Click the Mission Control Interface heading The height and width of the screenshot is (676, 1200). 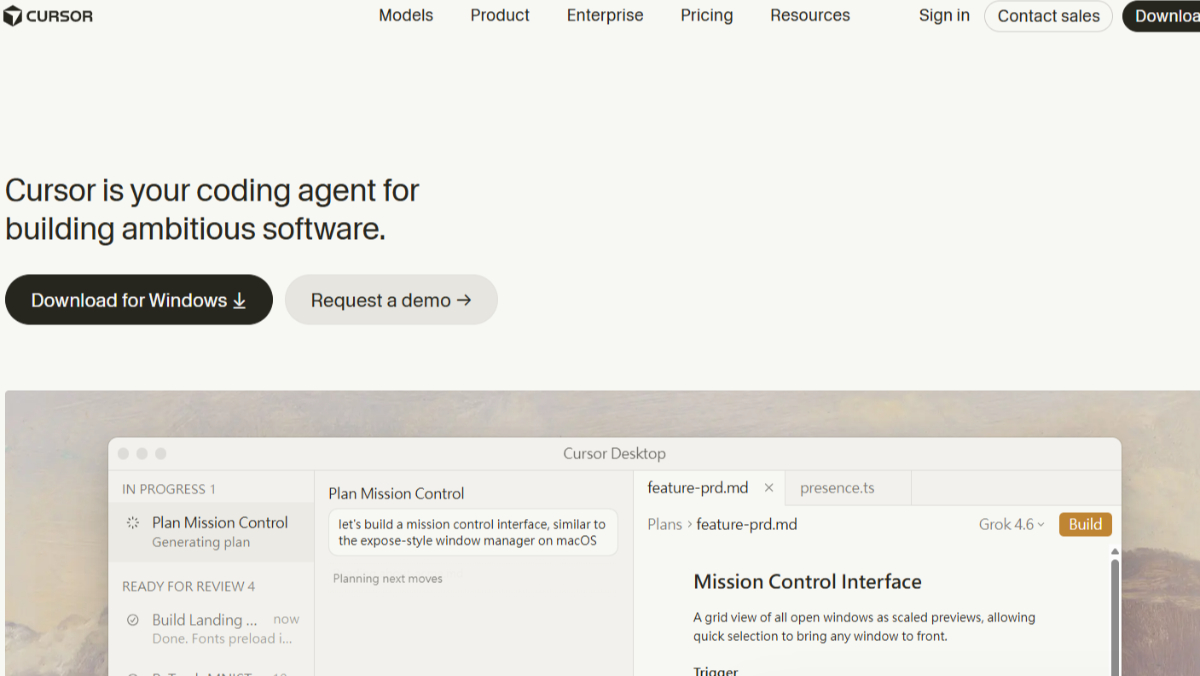pos(807,582)
